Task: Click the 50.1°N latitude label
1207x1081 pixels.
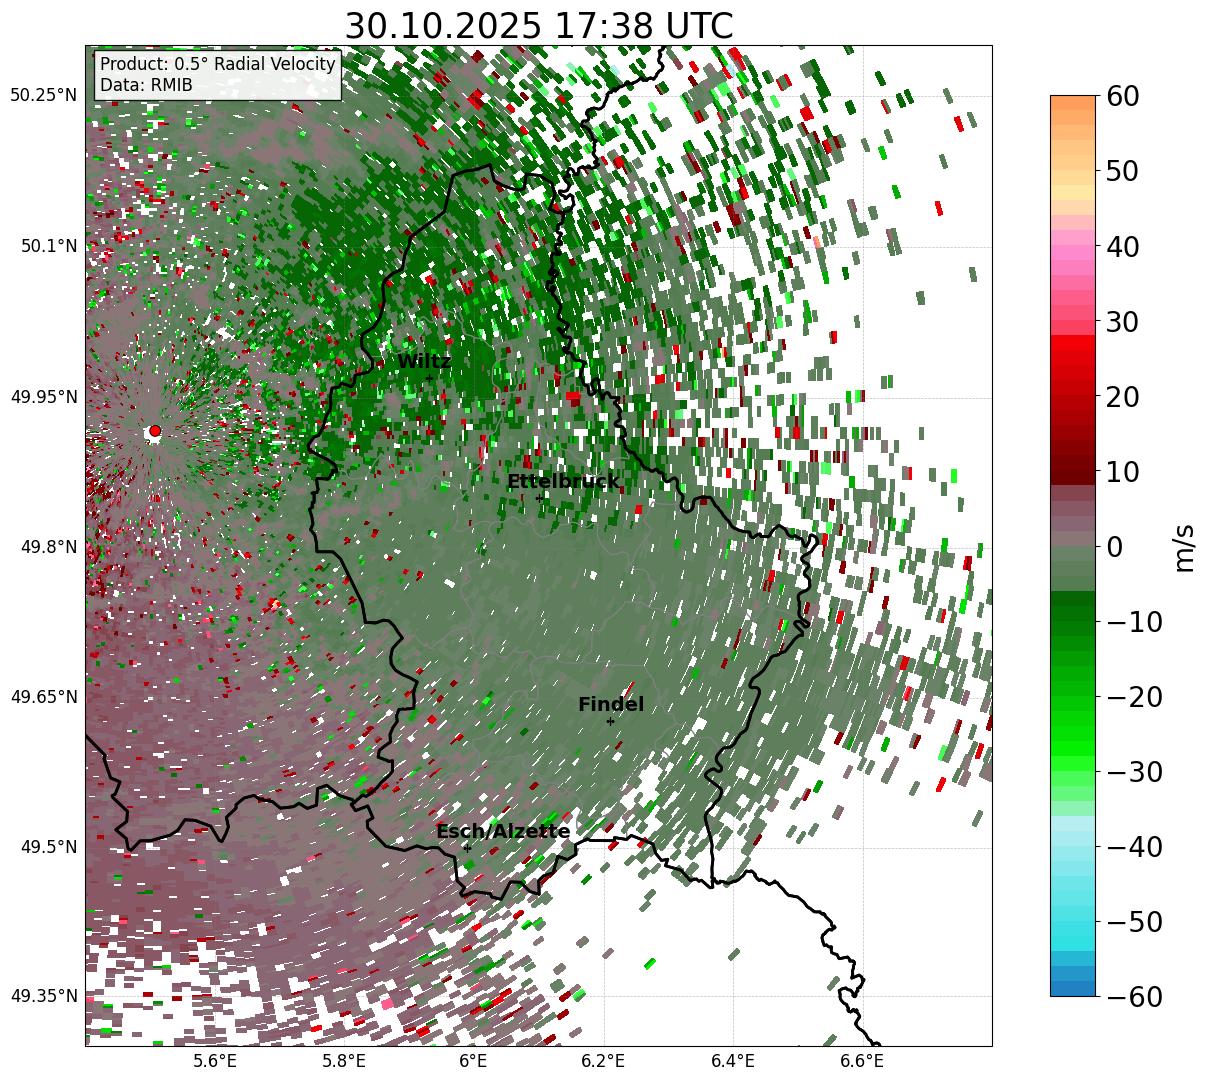Action: [48, 246]
